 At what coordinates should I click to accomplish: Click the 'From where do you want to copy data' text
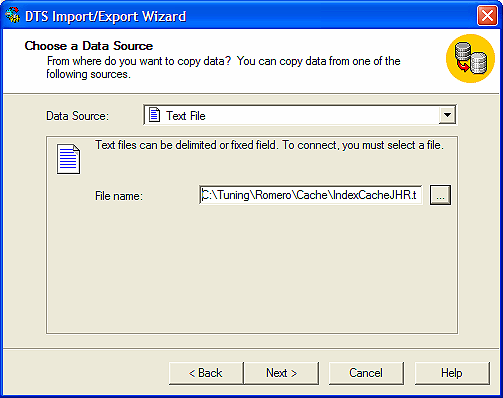coord(223,68)
